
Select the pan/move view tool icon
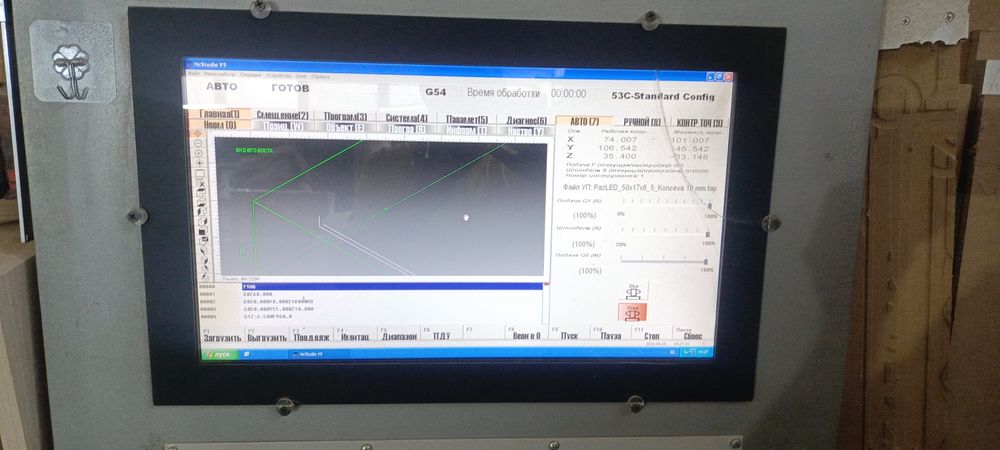click(198, 133)
